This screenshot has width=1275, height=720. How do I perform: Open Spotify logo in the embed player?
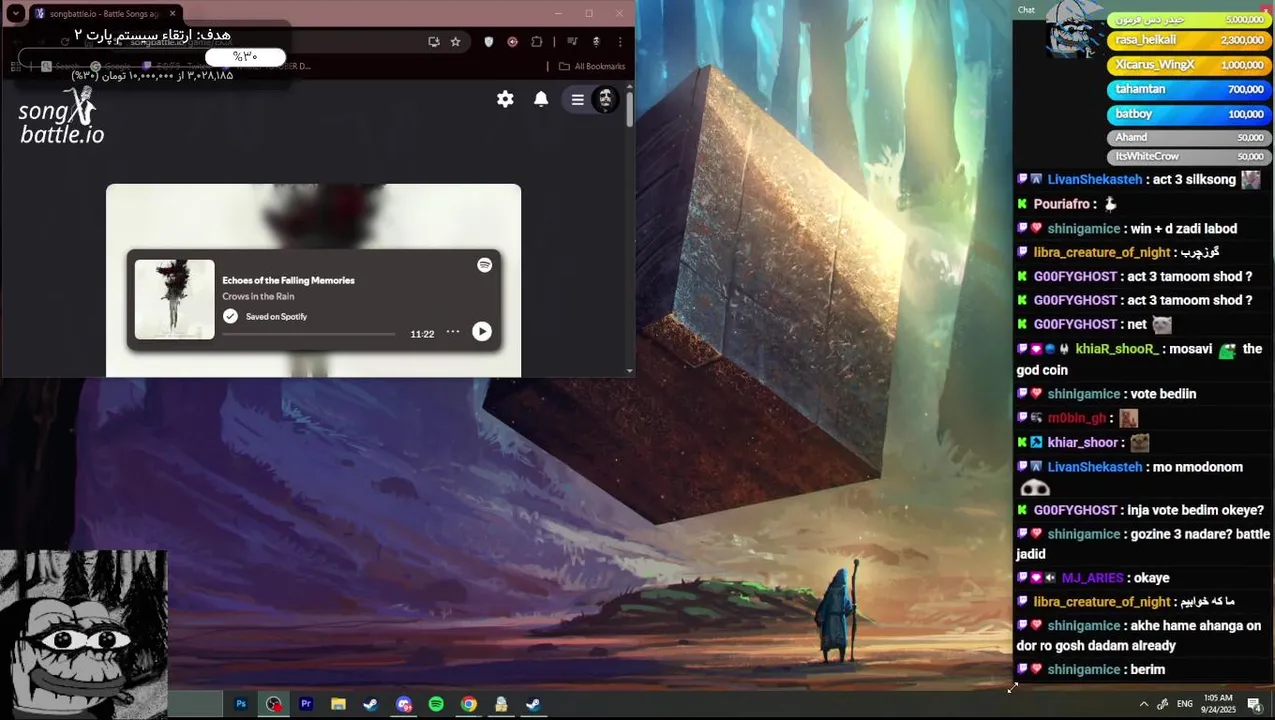pyautogui.click(x=484, y=265)
